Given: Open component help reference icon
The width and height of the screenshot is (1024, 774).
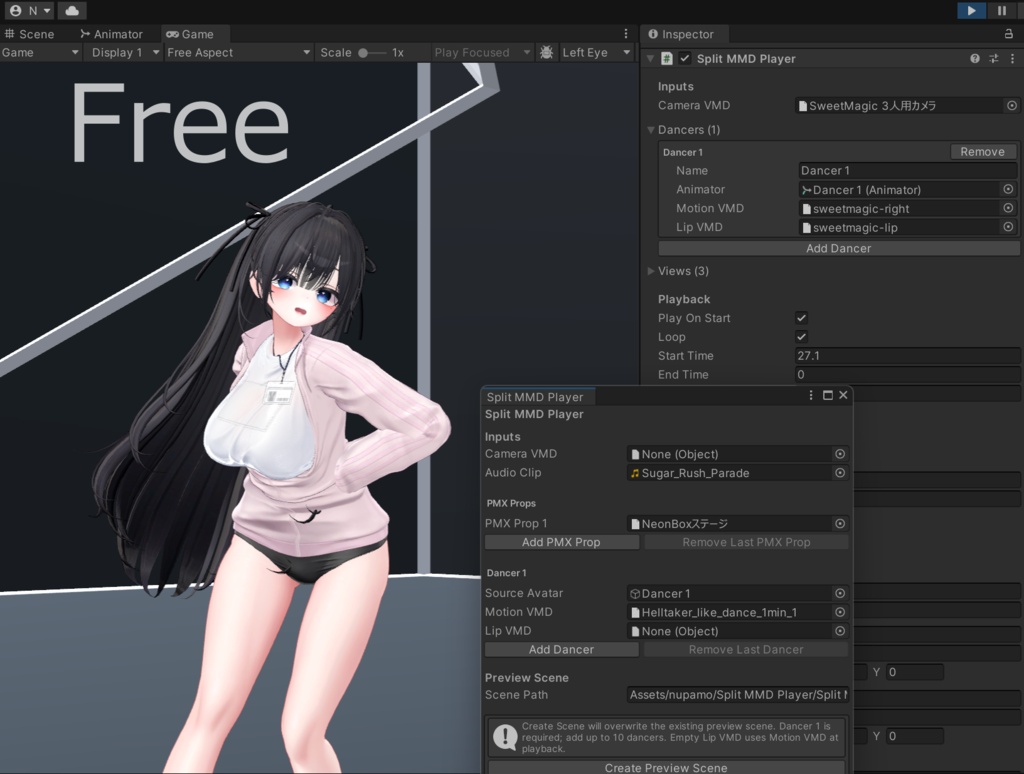Looking at the screenshot, I should 975,59.
